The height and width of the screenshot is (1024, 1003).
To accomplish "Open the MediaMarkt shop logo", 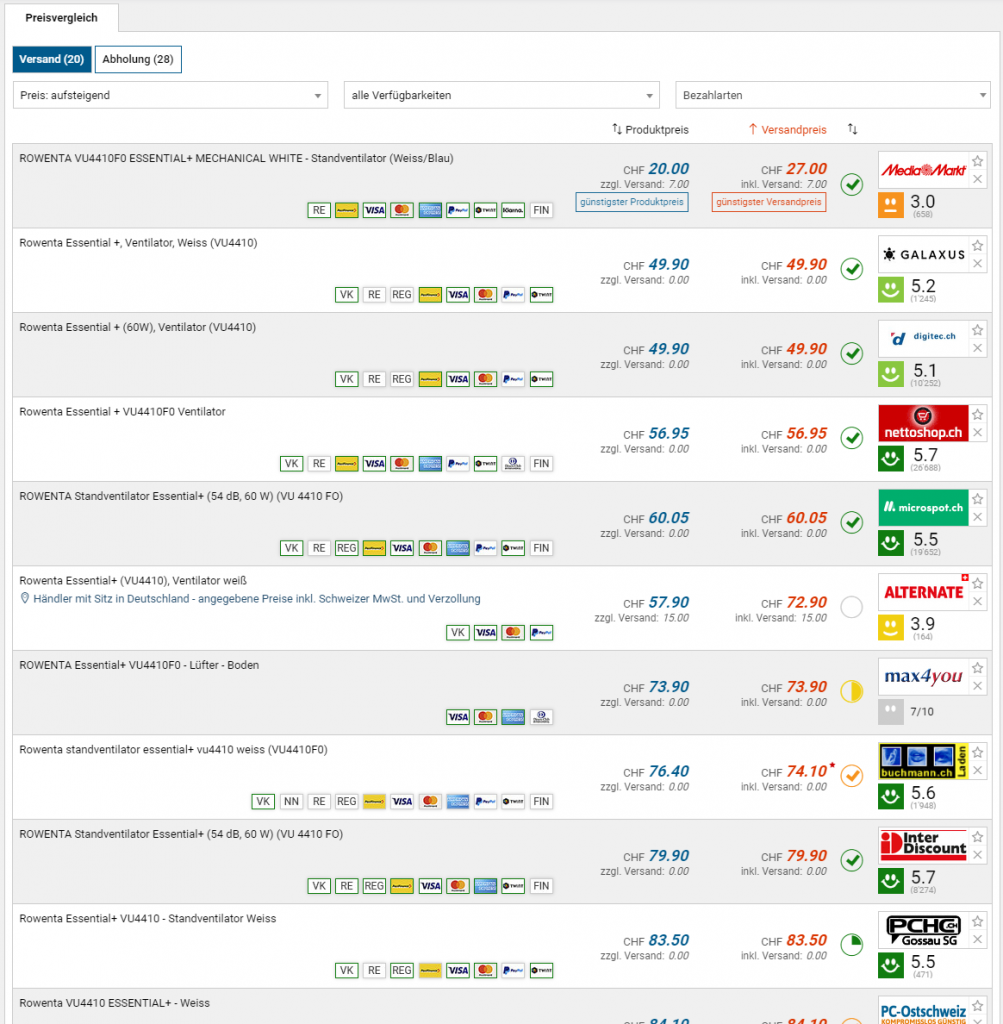I will coord(922,170).
